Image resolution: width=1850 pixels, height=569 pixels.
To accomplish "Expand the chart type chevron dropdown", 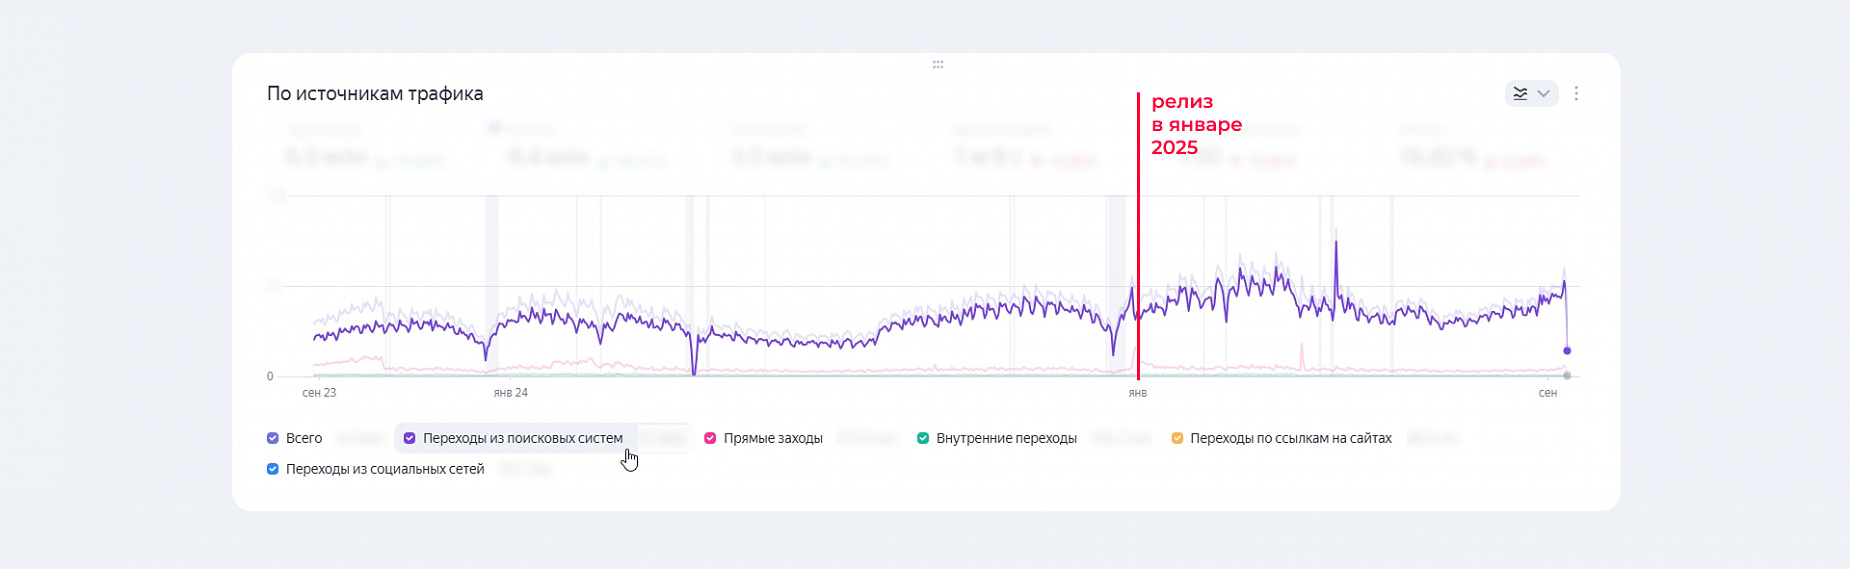I will coord(1544,93).
